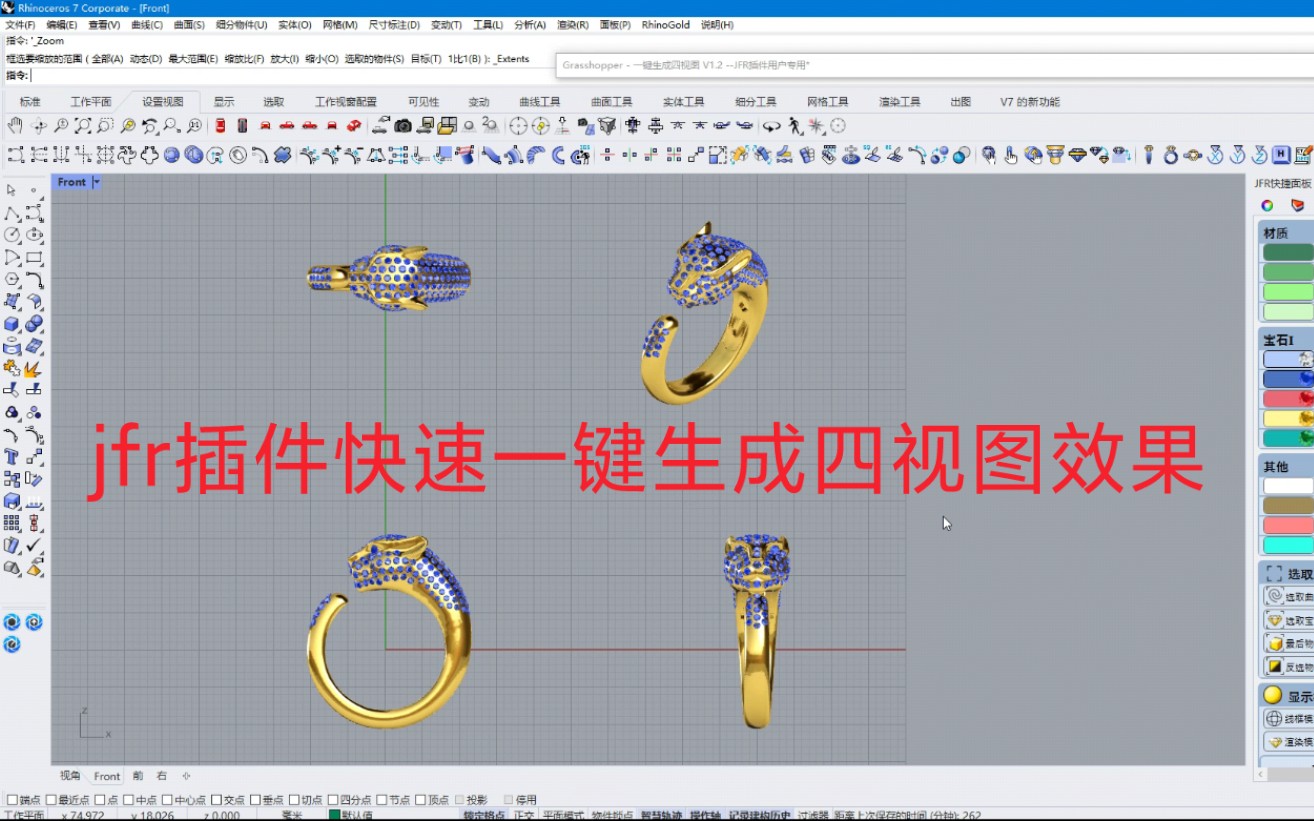This screenshot has width=1314, height=821.
Task: Toggle 正交 mode in the status bar
Action: point(523,814)
